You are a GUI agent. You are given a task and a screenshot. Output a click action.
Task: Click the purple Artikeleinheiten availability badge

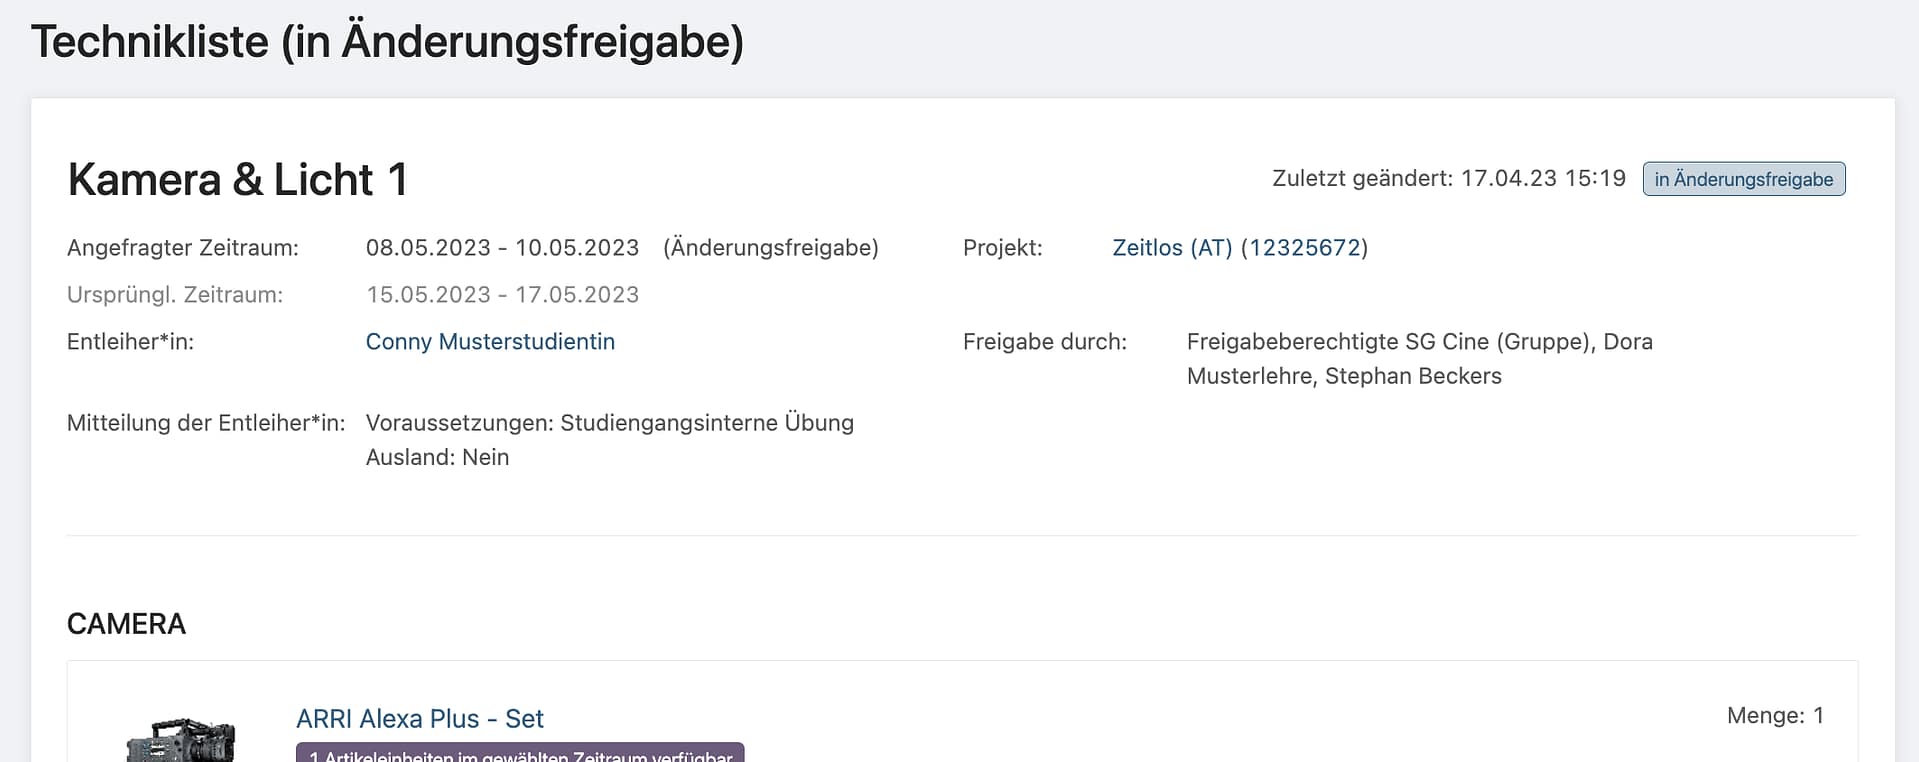click(x=520, y=754)
